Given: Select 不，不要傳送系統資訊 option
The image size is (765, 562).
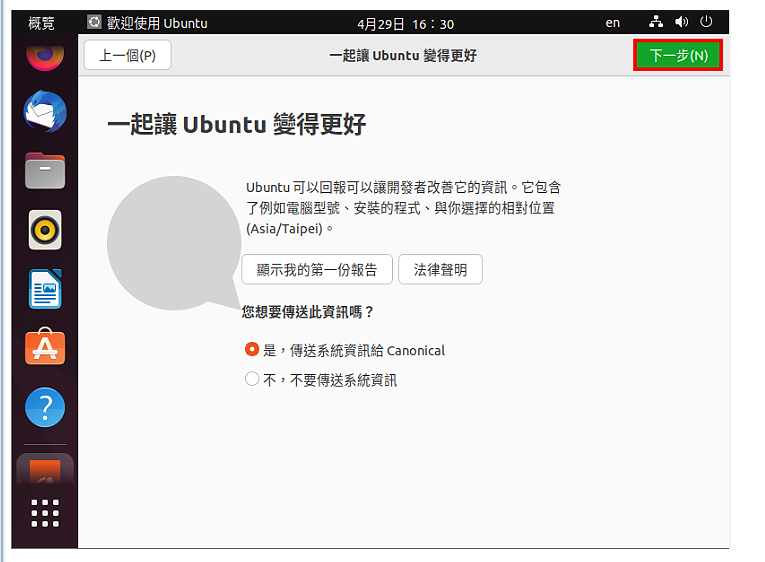Looking at the screenshot, I should [321, 380].
